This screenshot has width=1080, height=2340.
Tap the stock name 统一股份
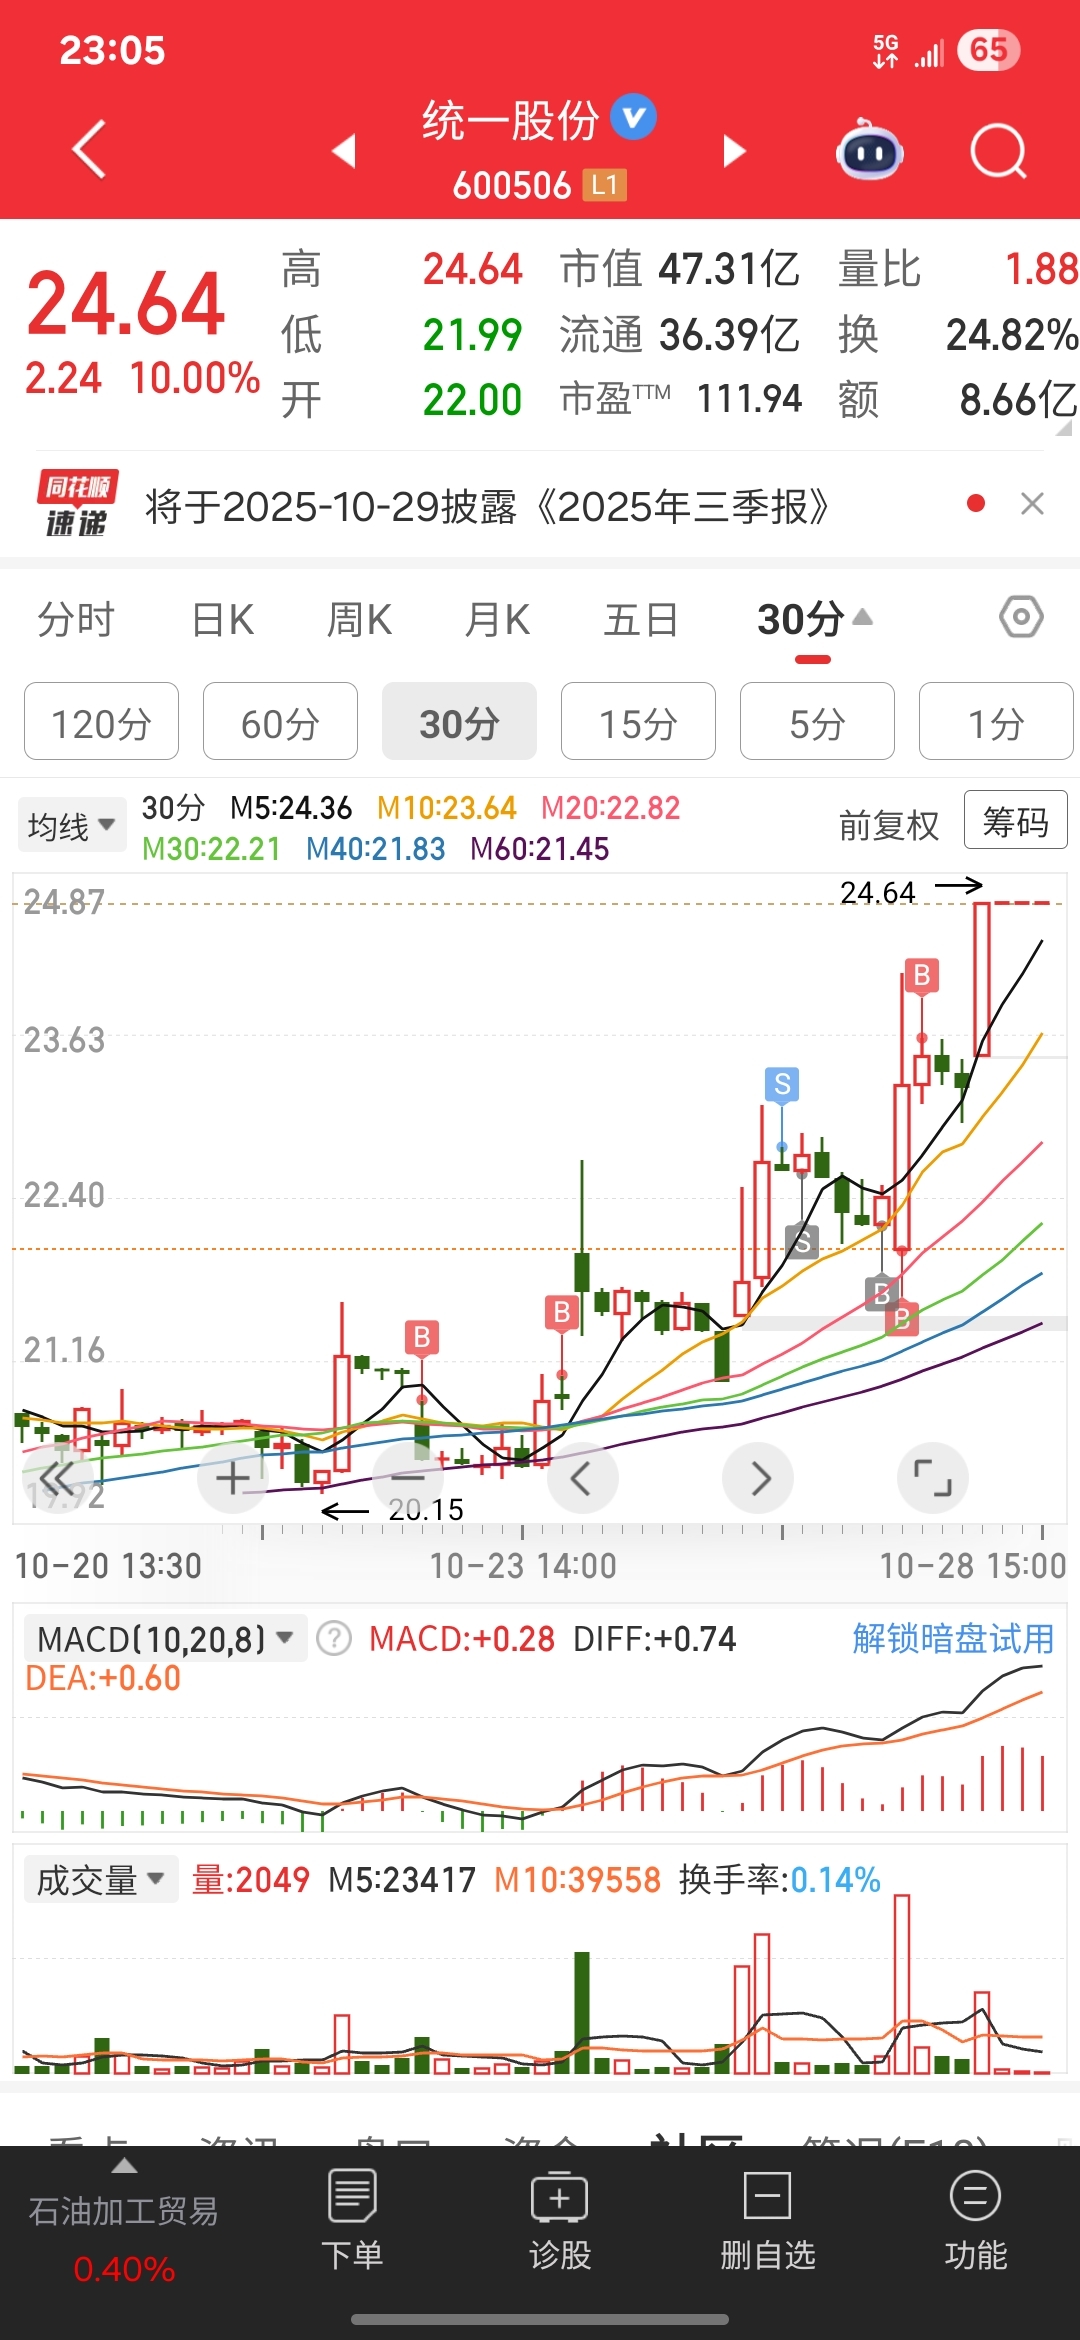pyautogui.click(x=510, y=121)
